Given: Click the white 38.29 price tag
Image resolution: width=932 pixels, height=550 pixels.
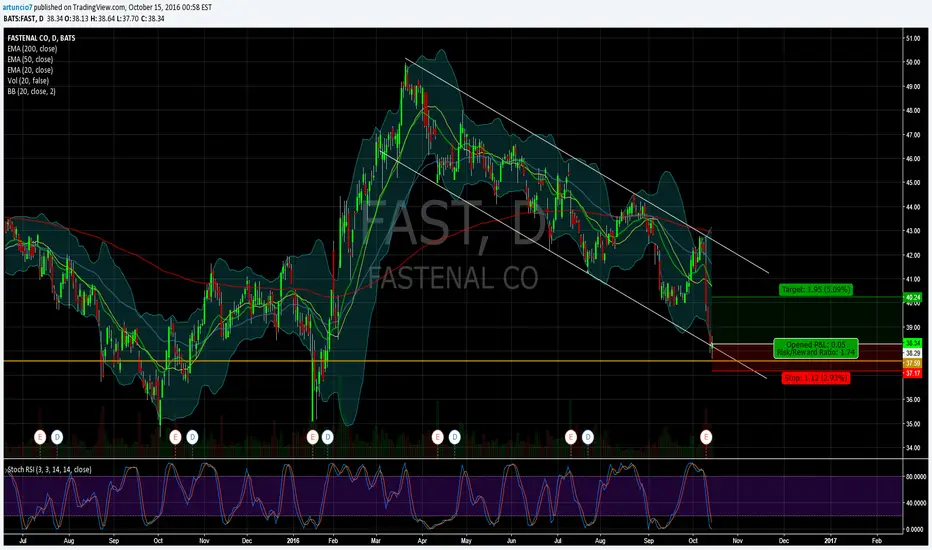Looking at the screenshot, I should pyautogui.click(x=912, y=353).
